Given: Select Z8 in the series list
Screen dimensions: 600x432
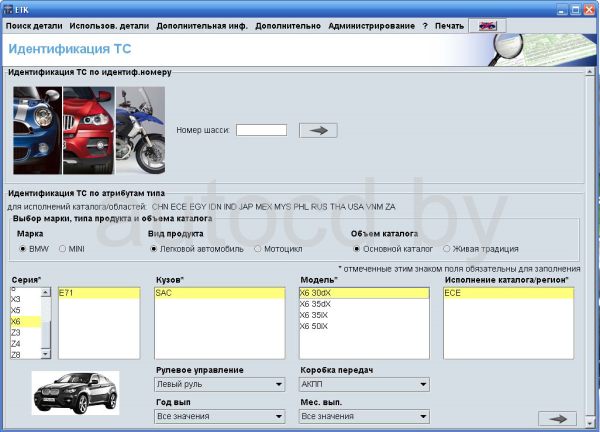Looking at the screenshot, I should point(25,354).
